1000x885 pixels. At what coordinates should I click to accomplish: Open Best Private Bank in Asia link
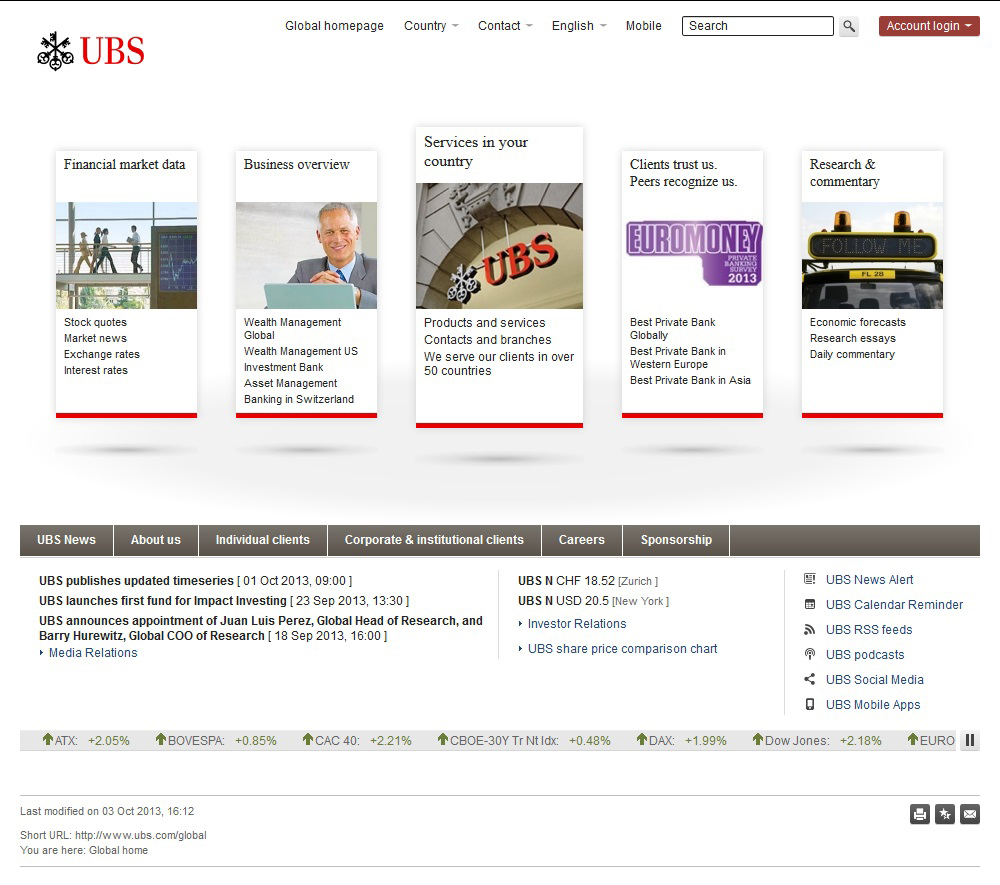point(690,380)
